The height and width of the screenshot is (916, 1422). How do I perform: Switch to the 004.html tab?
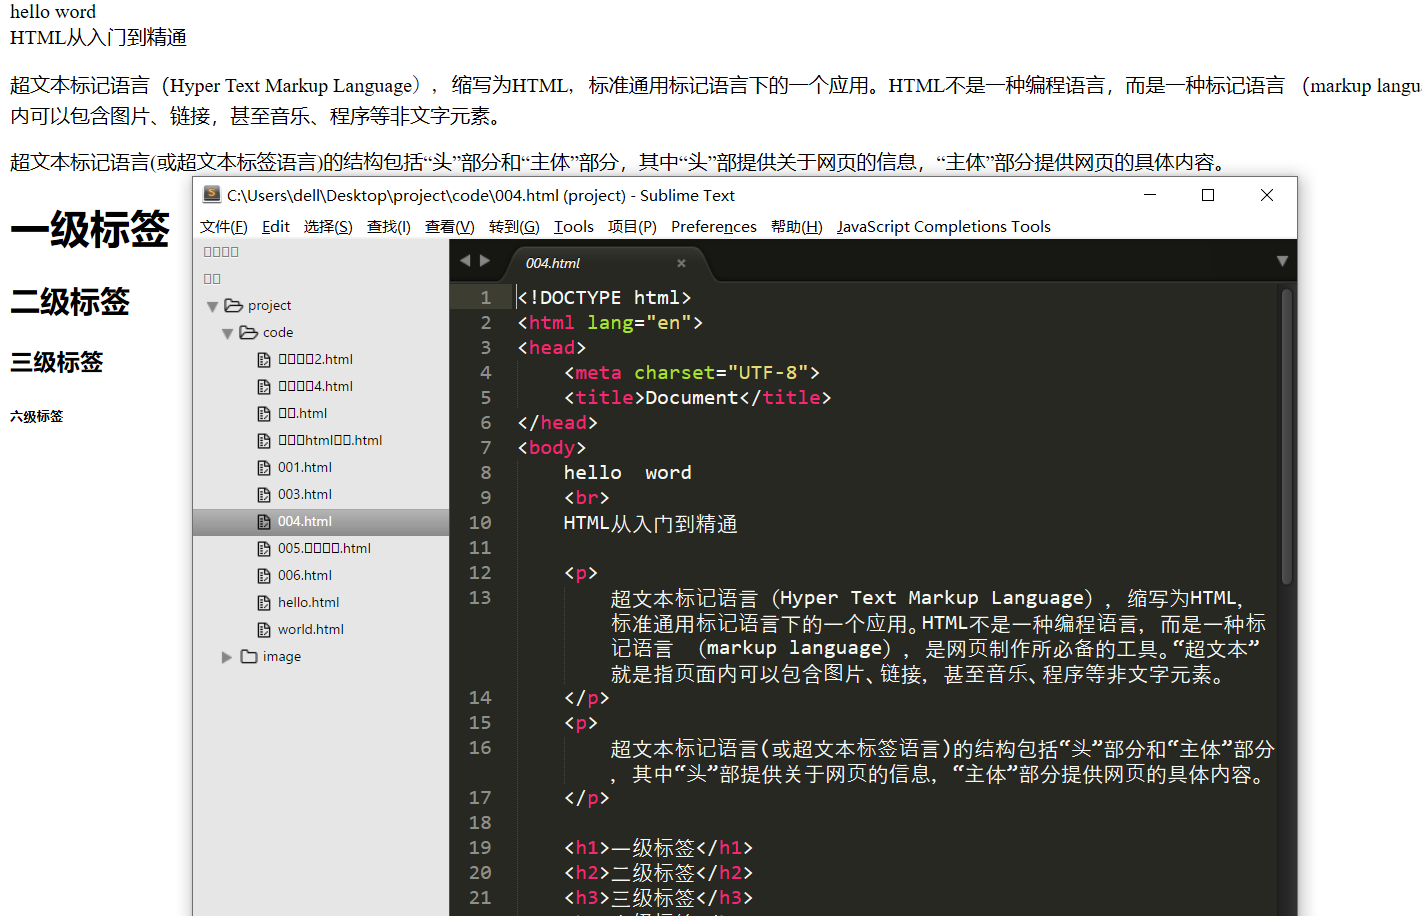click(553, 263)
